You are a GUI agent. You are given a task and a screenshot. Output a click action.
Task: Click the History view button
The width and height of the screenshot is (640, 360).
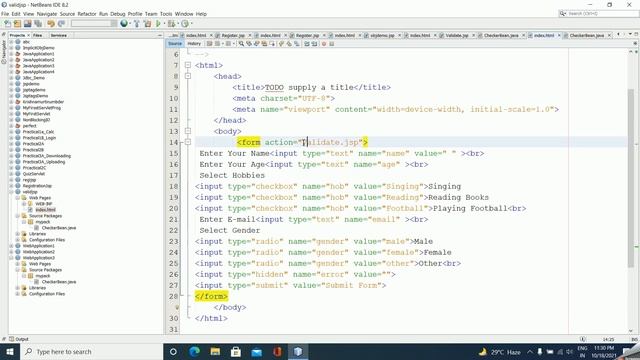pyautogui.click(x=194, y=44)
